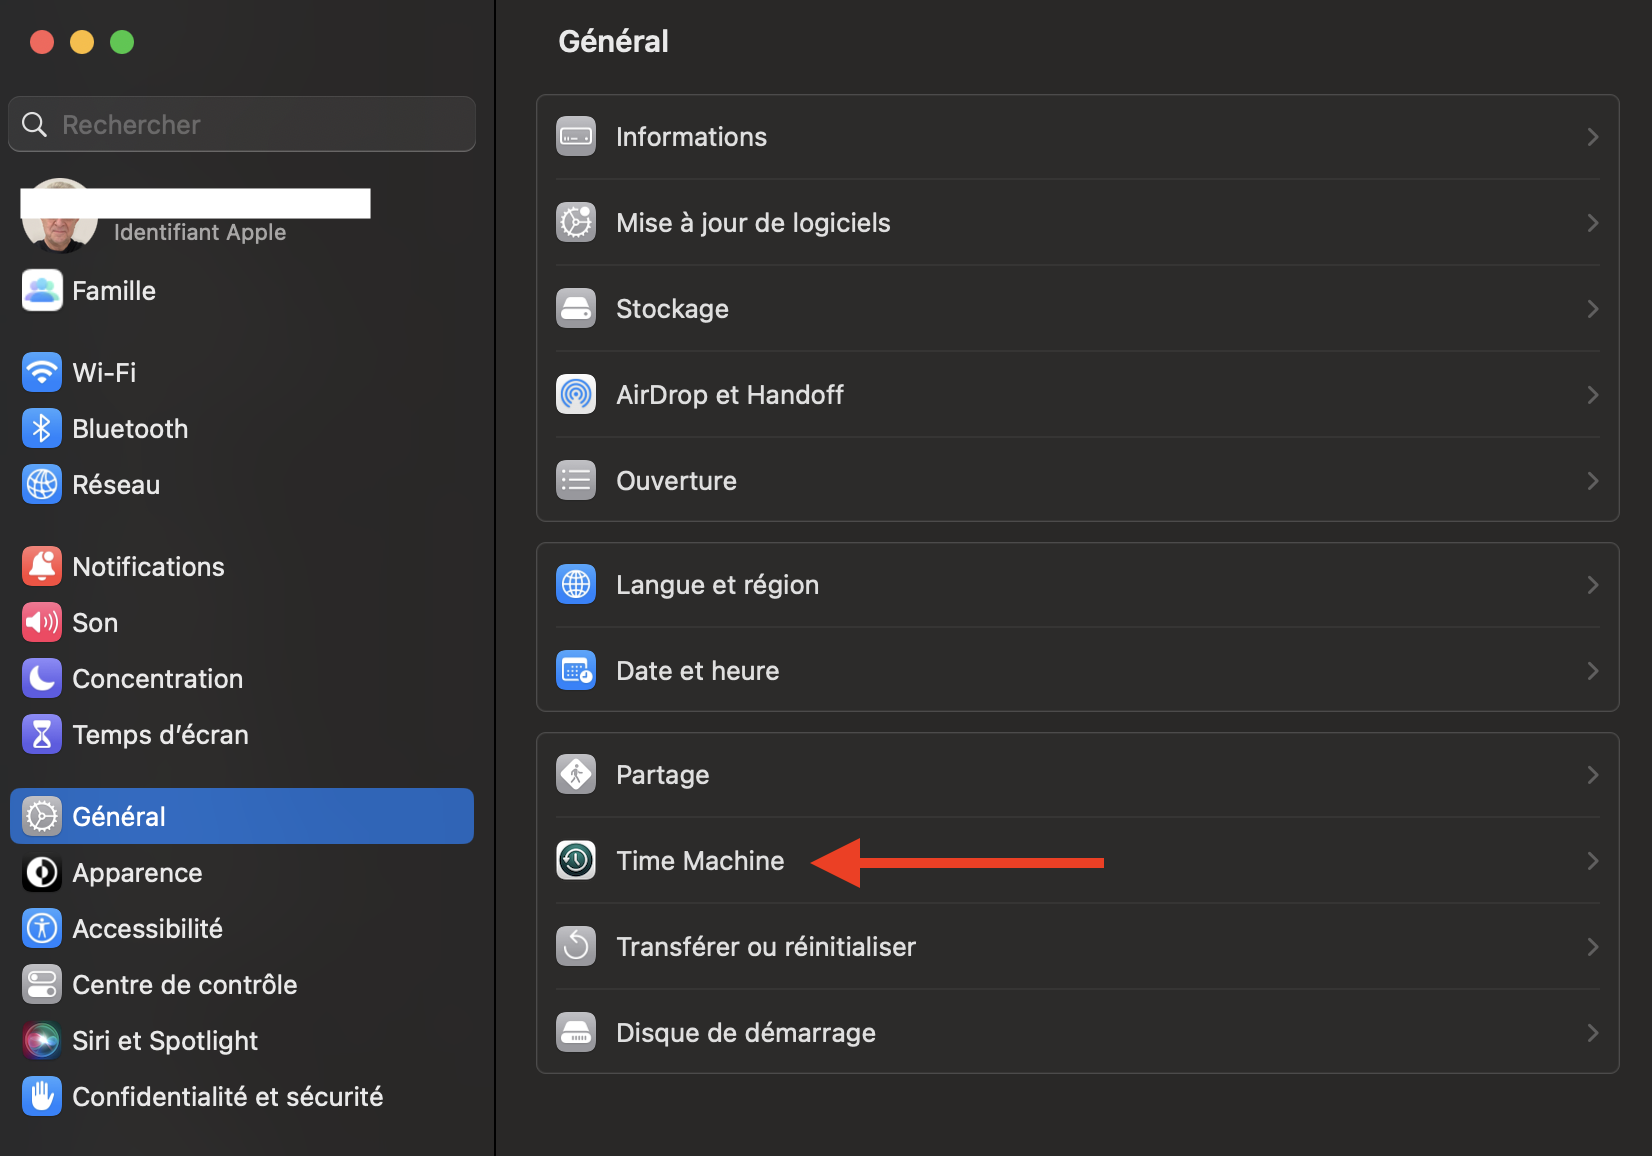Image resolution: width=1652 pixels, height=1156 pixels.
Task: Click the Bluetooth icon in sidebar
Action: [x=42, y=429]
